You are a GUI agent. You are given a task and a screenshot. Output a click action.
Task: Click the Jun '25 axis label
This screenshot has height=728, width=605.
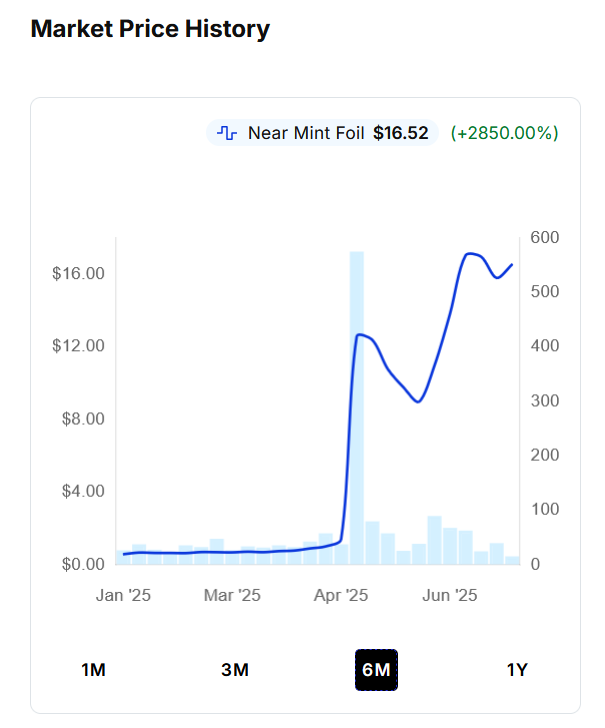point(449,595)
